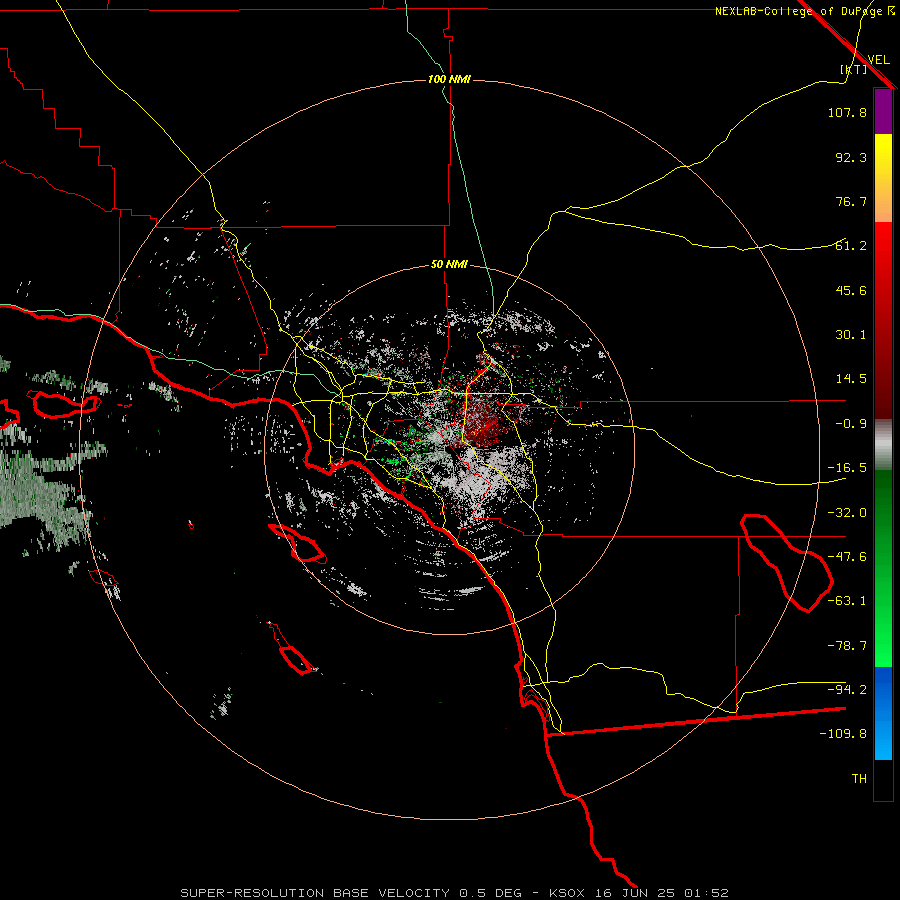This screenshot has width=900, height=900.
Task: Click the "TH" threshold label on legend
Action: pos(859,779)
